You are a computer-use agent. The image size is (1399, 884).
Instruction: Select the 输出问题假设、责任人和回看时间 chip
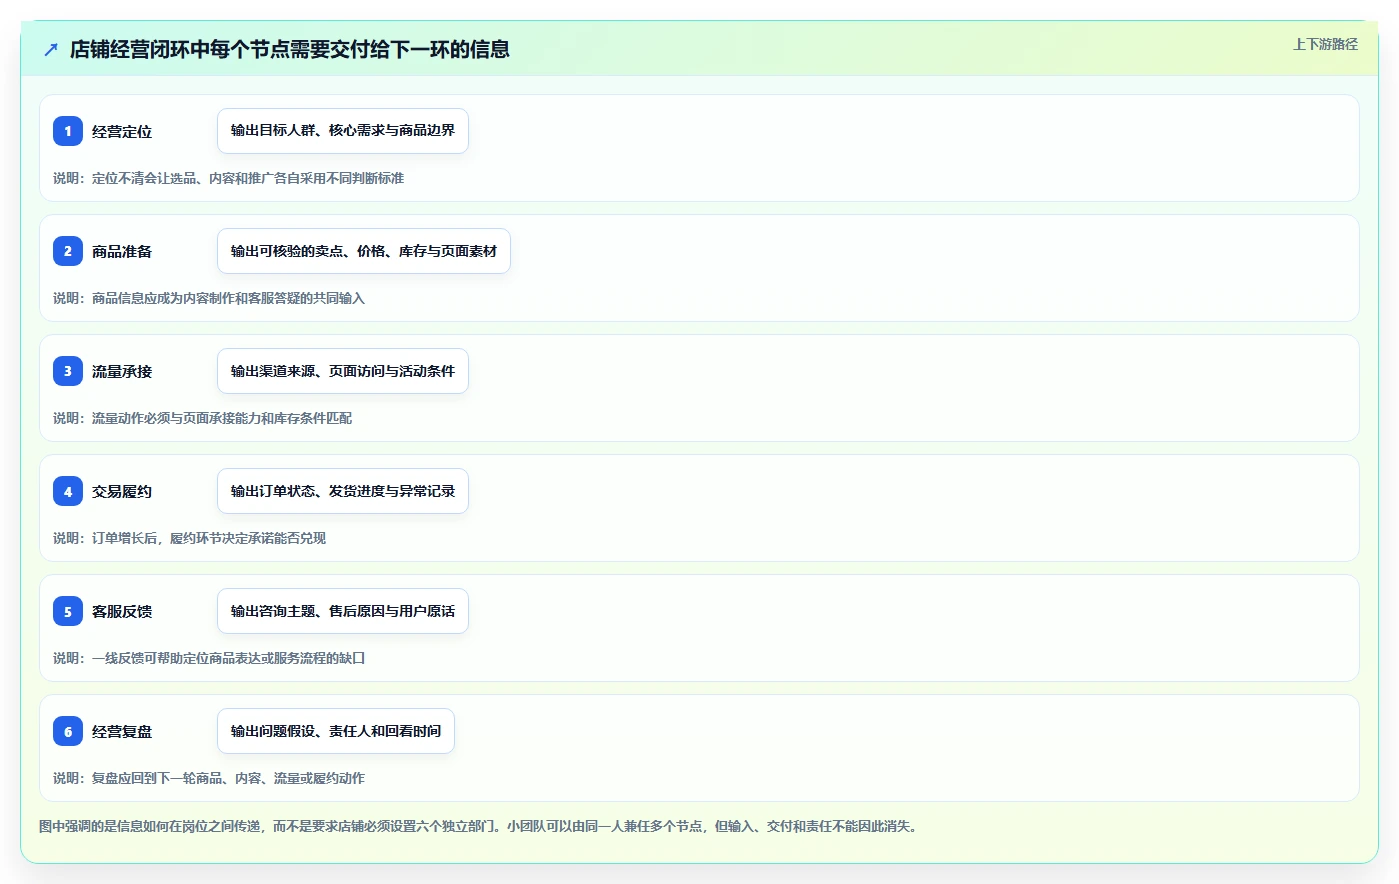click(336, 731)
